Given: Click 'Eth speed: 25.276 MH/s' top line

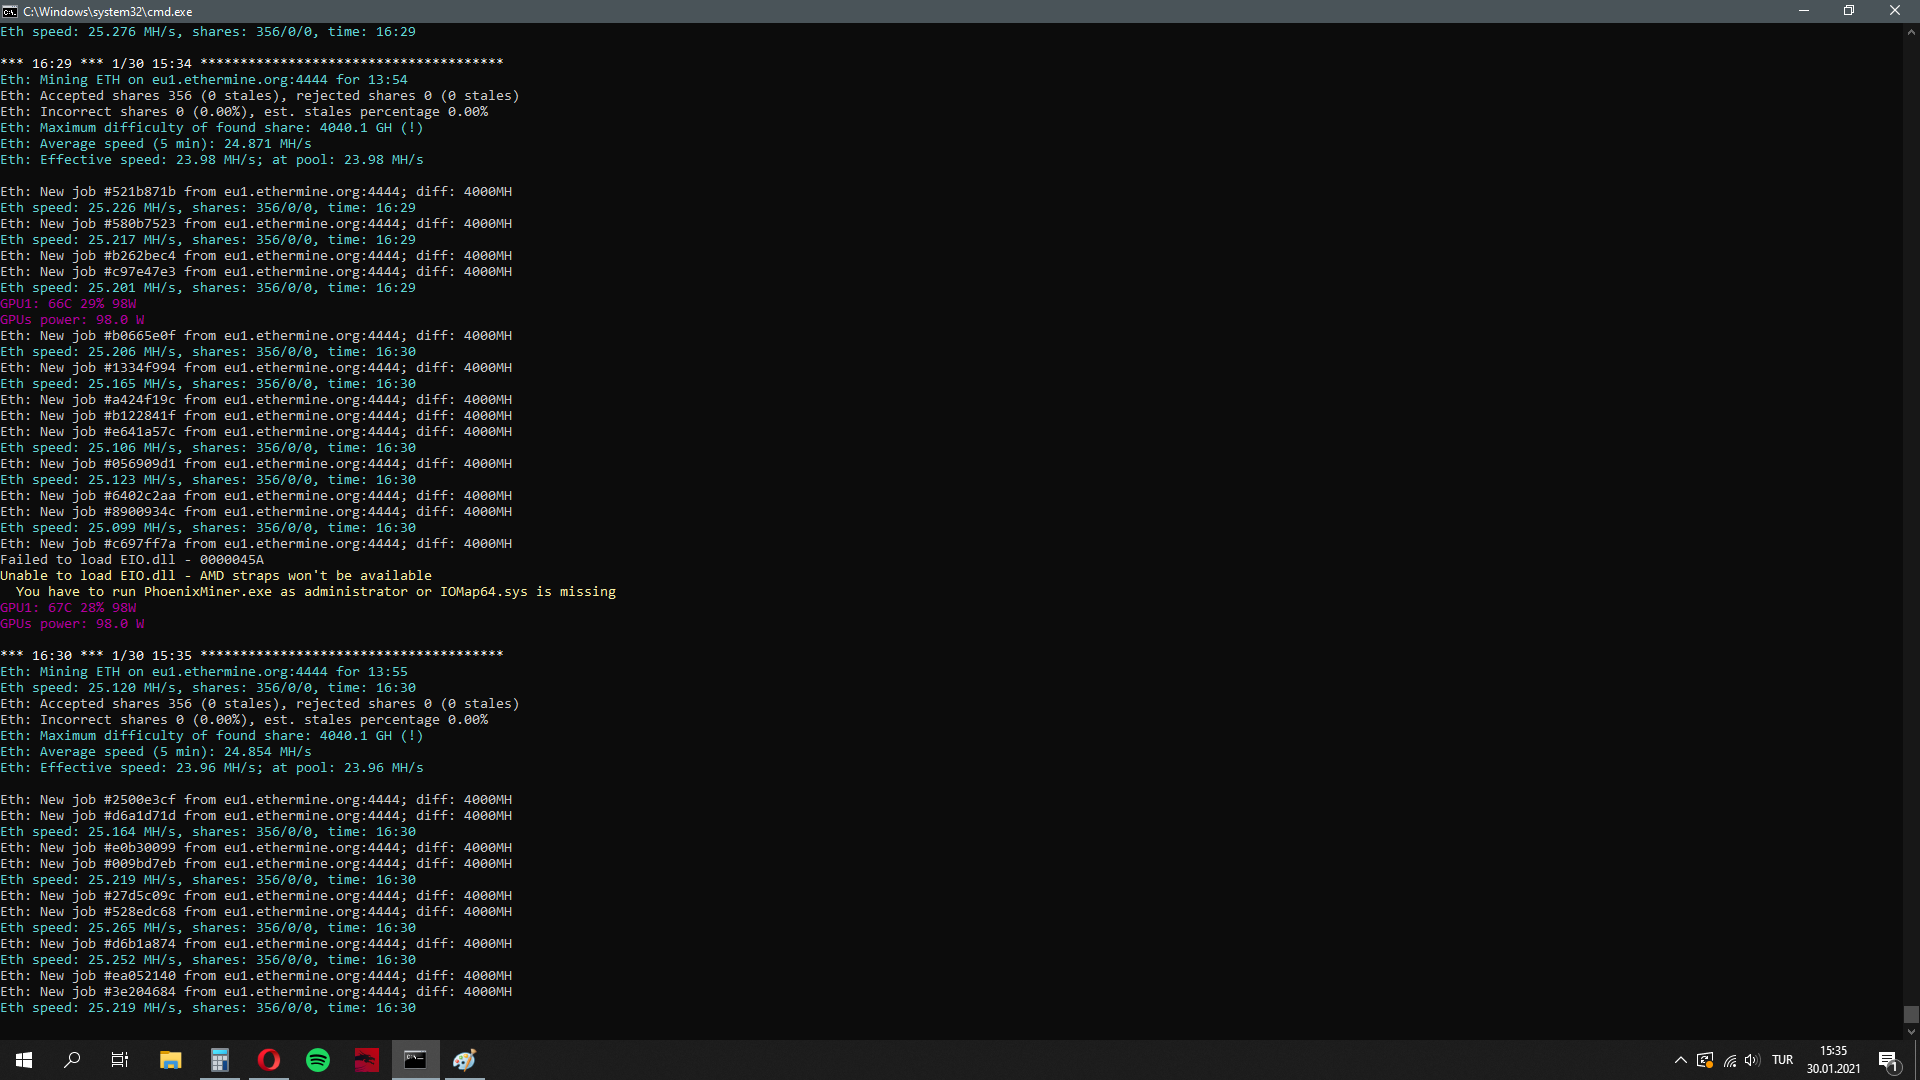Looking at the screenshot, I should (x=208, y=32).
